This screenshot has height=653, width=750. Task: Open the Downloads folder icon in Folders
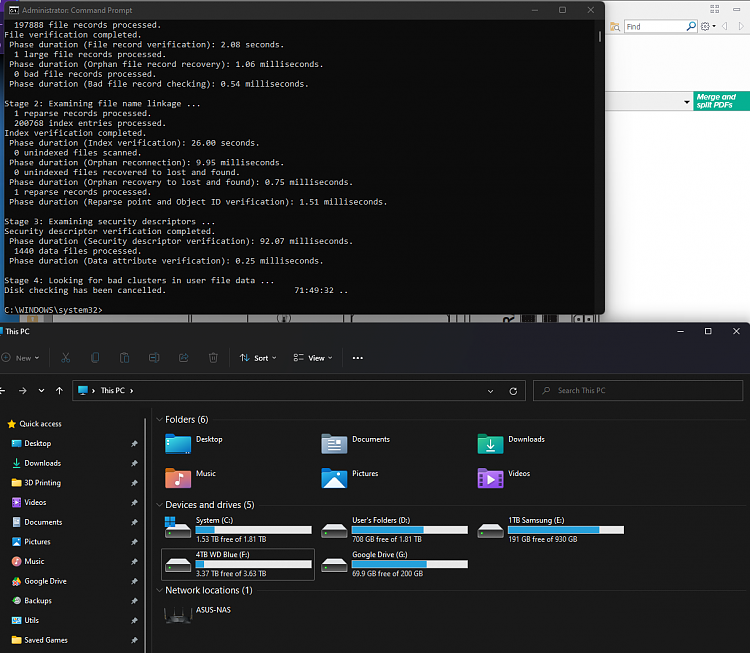coord(490,443)
